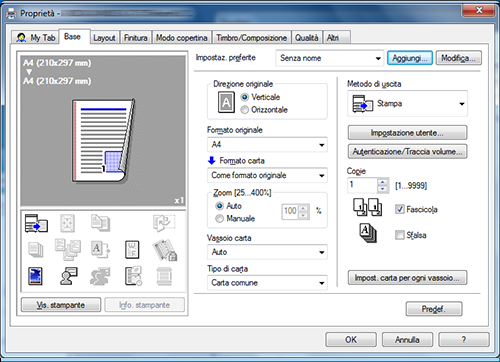This screenshot has width=500, height=362.
Task: Click the greyed tilted page with padlock icon
Action: pos(165,250)
